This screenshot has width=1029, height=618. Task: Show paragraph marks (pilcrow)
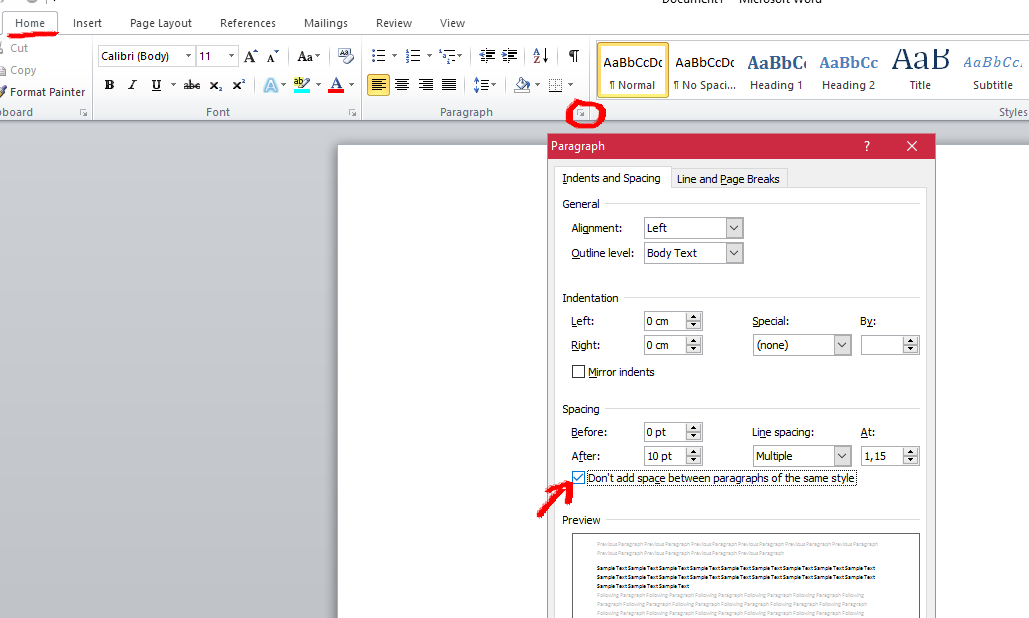point(574,56)
